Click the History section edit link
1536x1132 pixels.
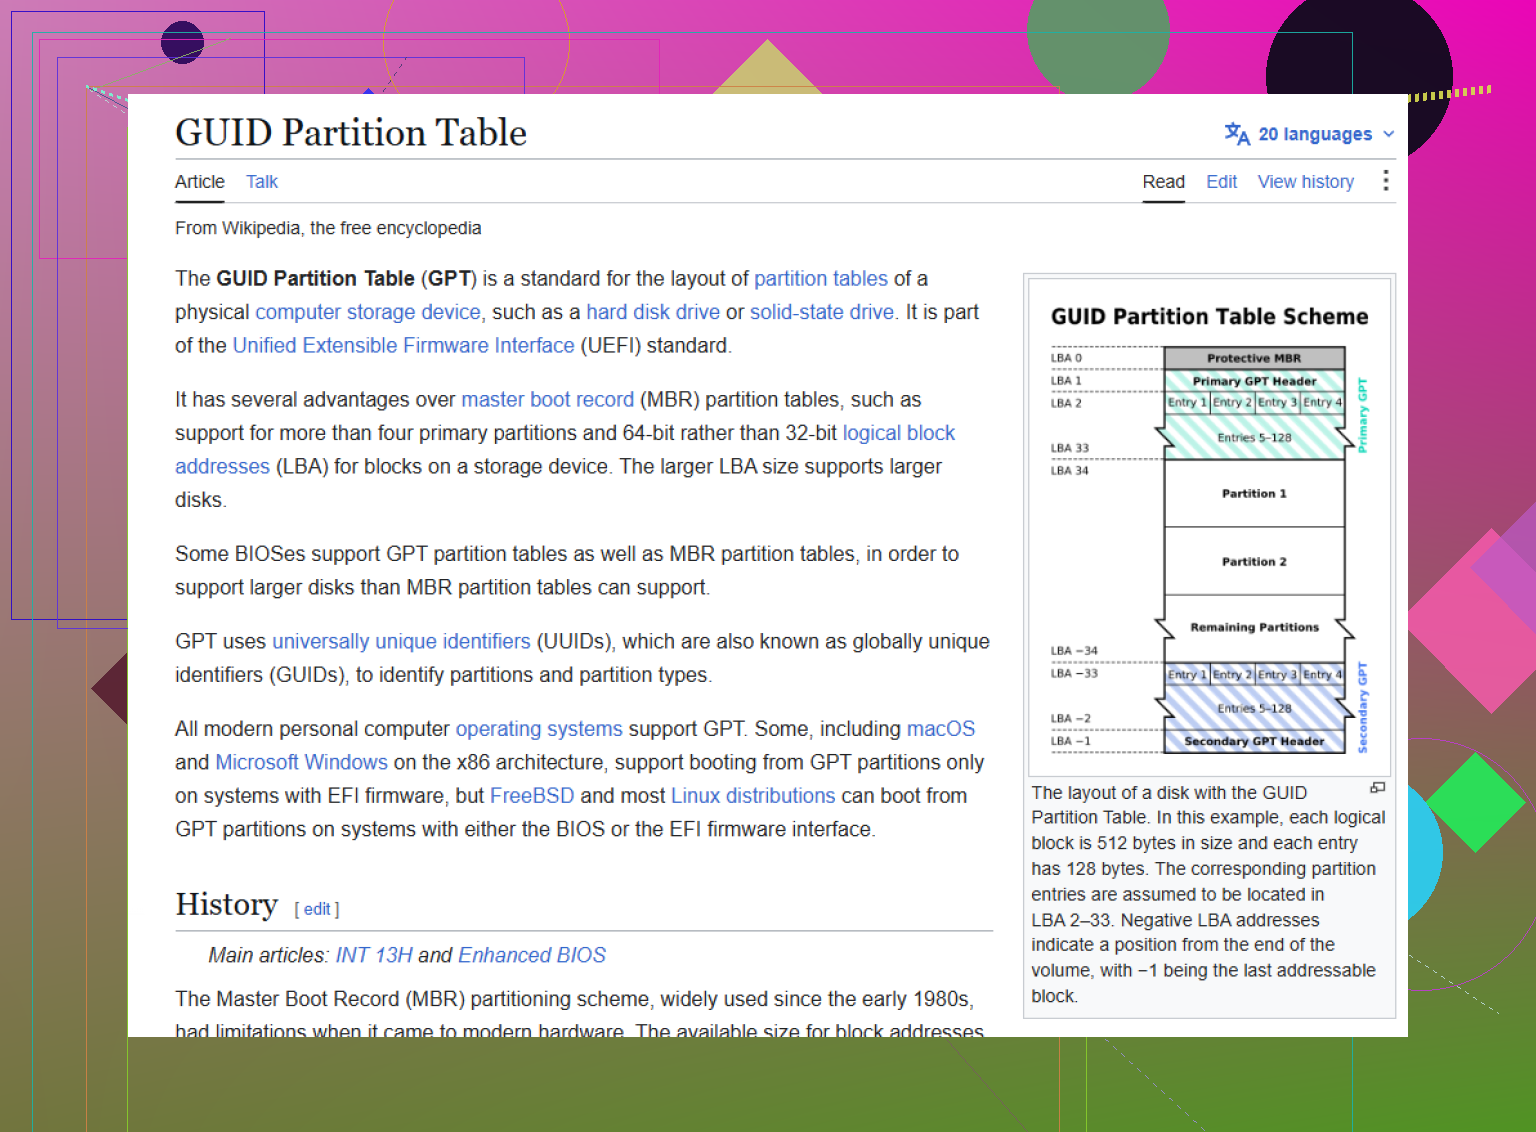[317, 909]
